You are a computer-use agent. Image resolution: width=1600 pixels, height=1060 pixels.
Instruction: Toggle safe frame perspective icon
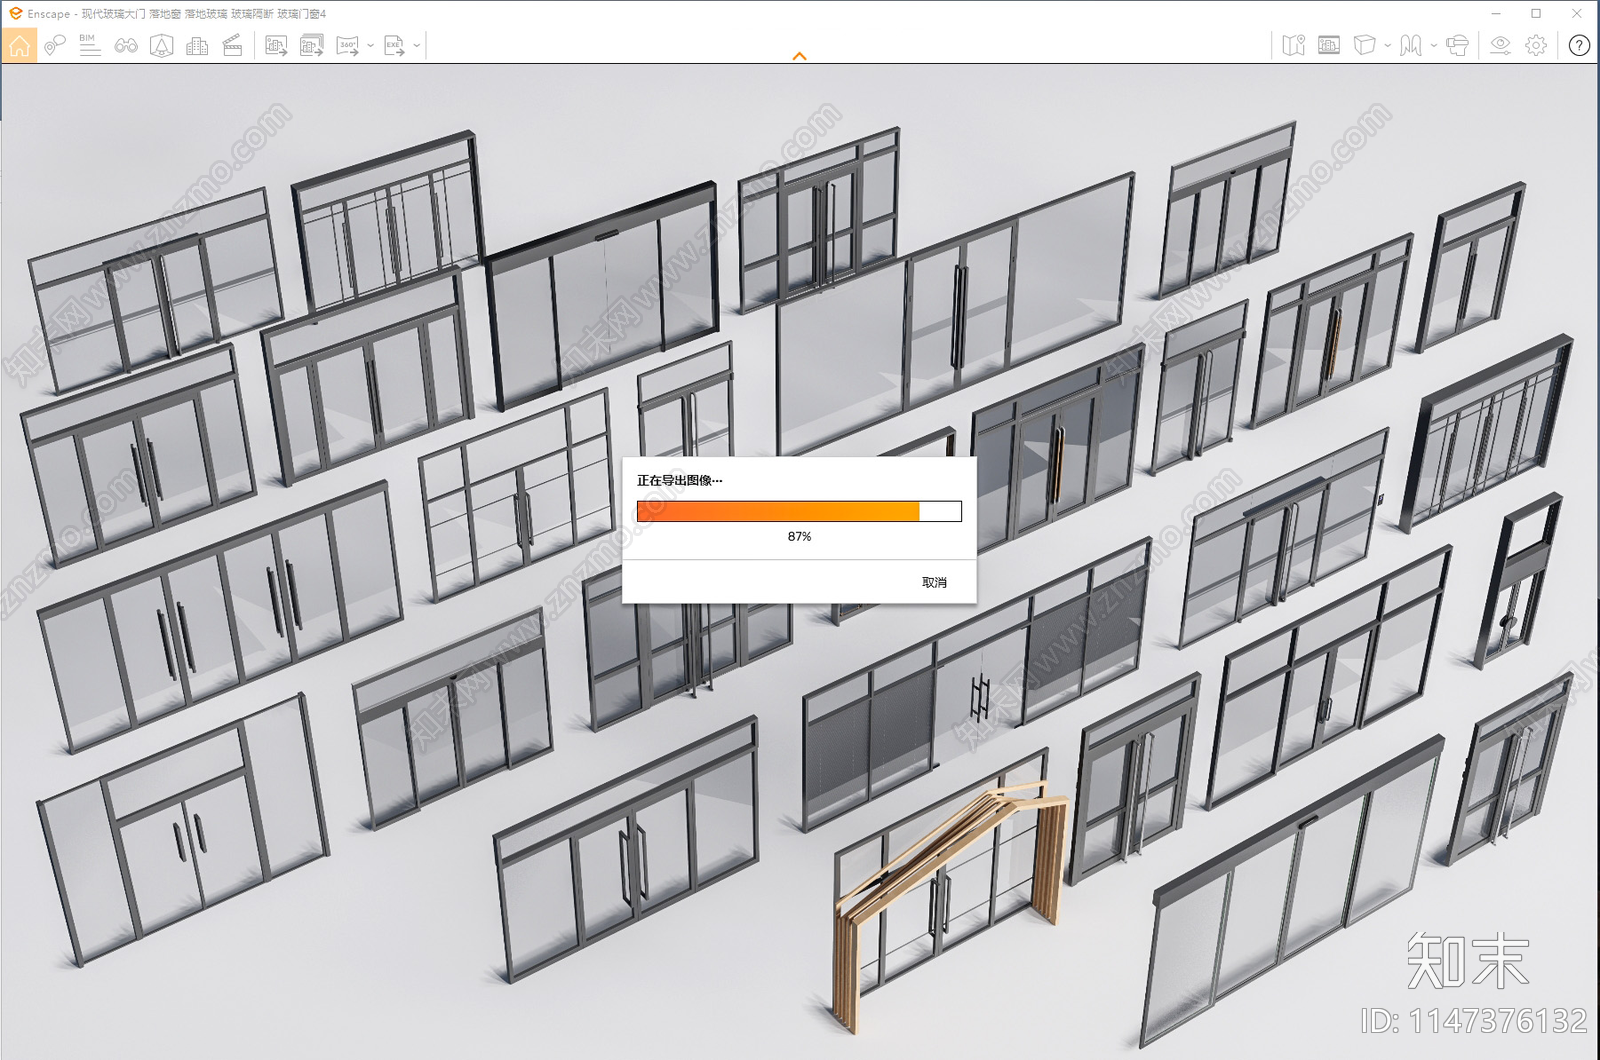[161, 45]
